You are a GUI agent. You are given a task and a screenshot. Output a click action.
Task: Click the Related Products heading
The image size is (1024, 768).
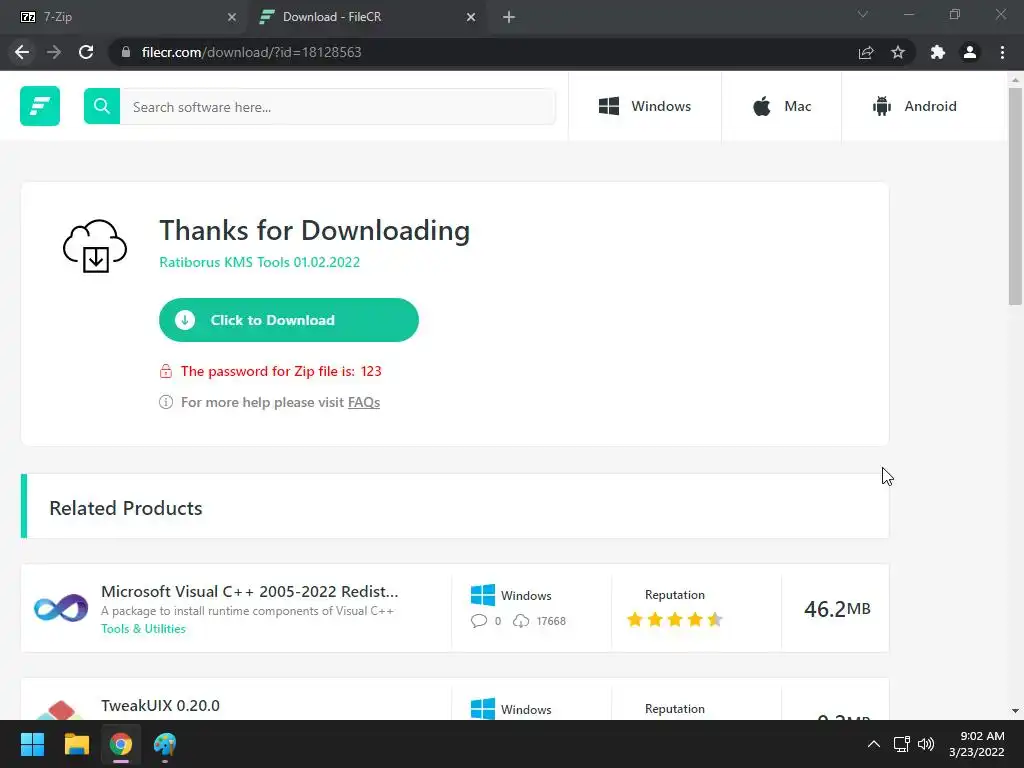(x=126, y=508)
